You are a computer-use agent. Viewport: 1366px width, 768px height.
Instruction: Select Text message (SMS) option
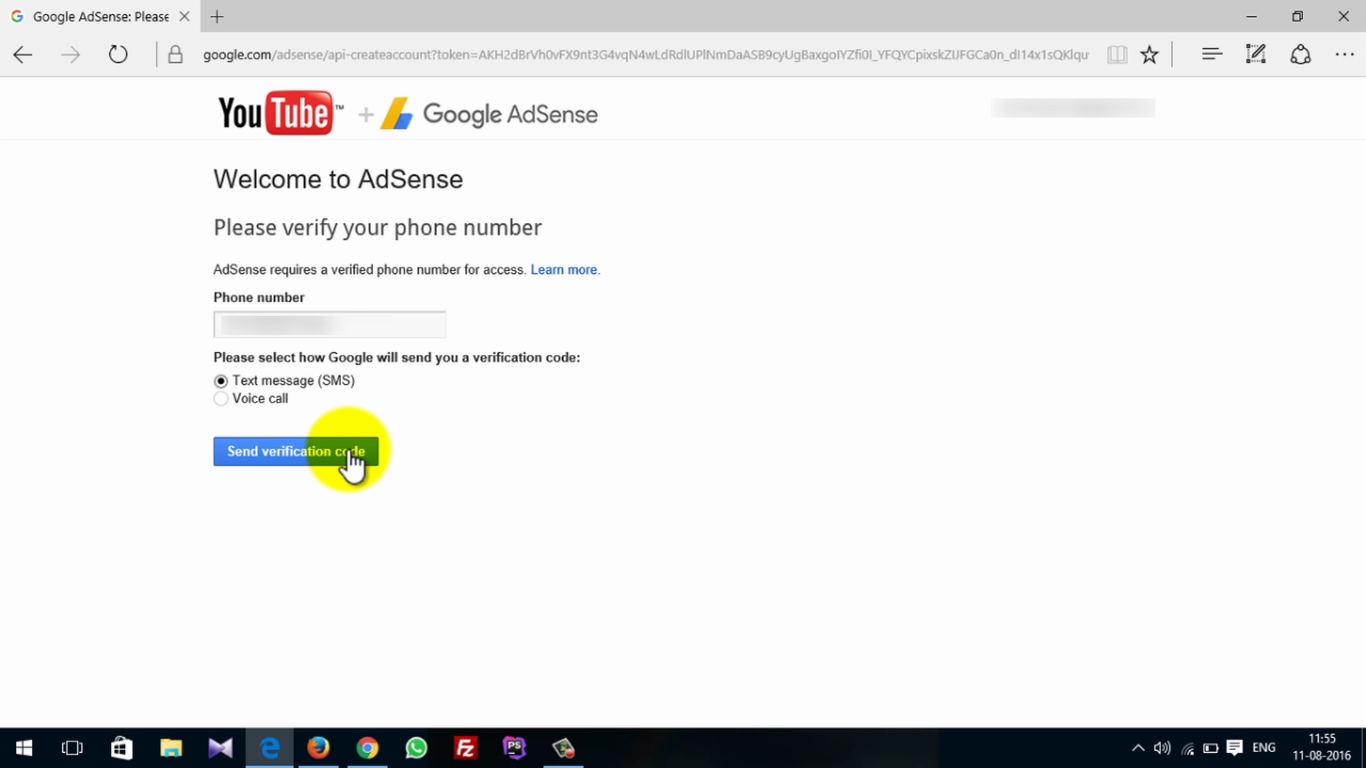pos(221,381)
